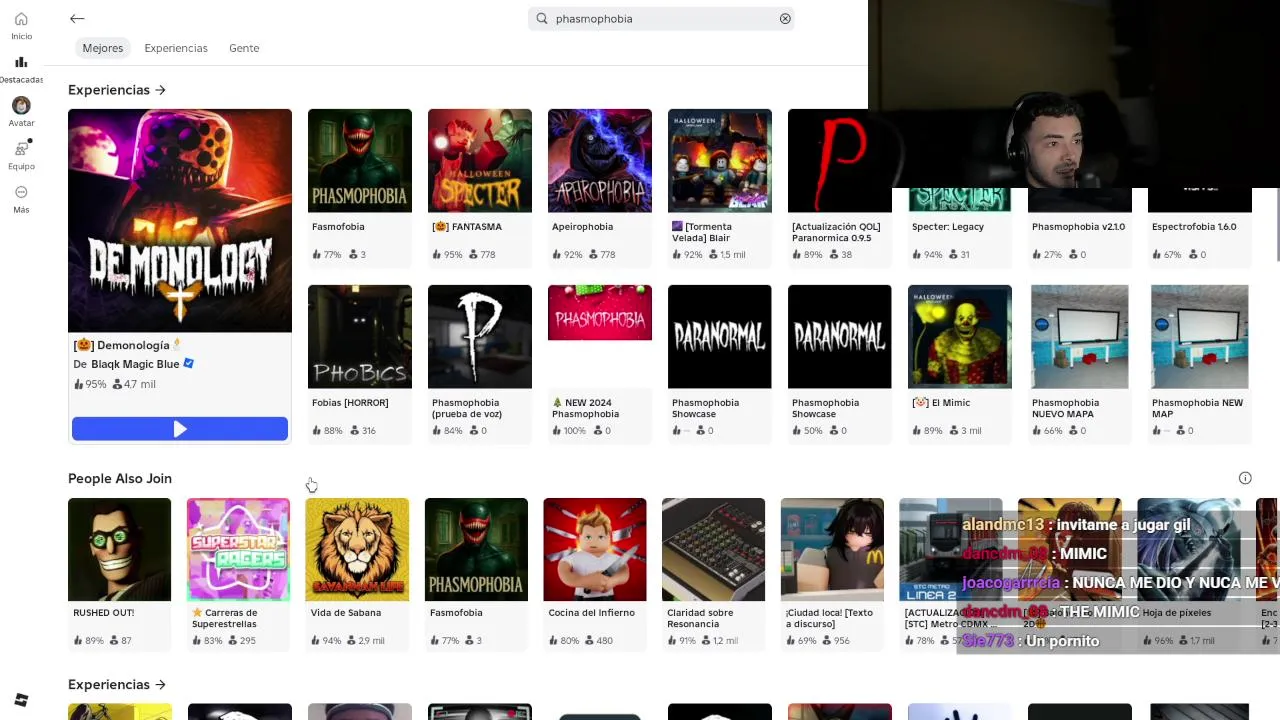Open Phasmophobia v2.1.0 title
Viewport: 1280px width, 720px height.
point(1078,227)
